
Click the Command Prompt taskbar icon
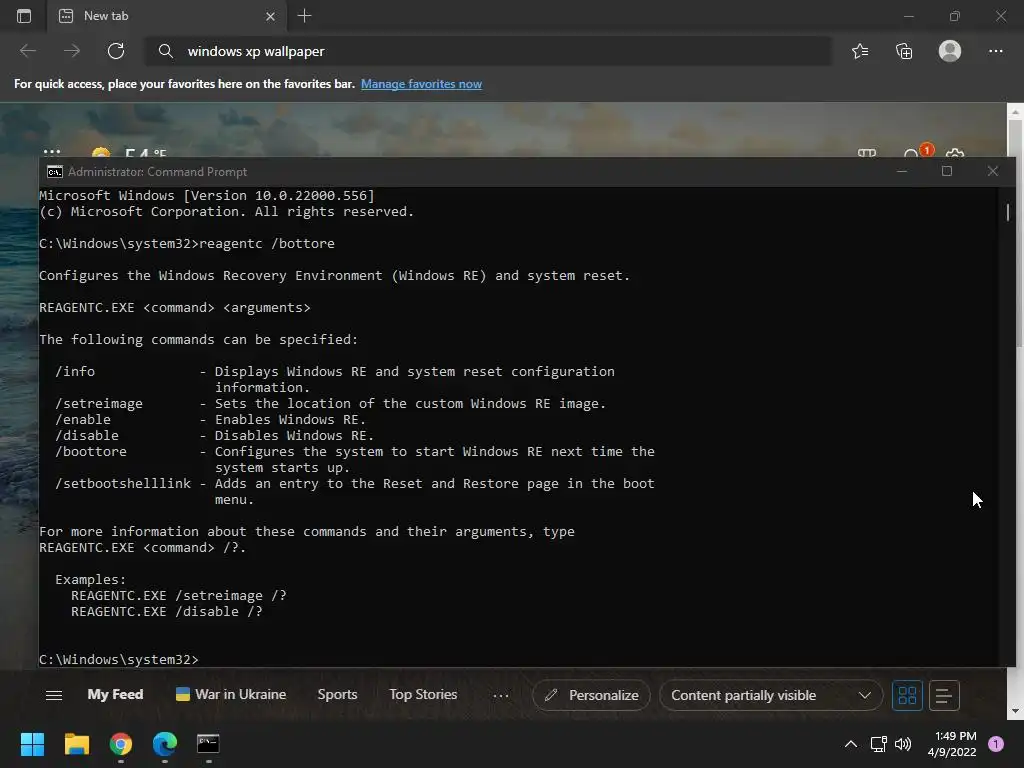pyautogui.click(x=208, y=744)
